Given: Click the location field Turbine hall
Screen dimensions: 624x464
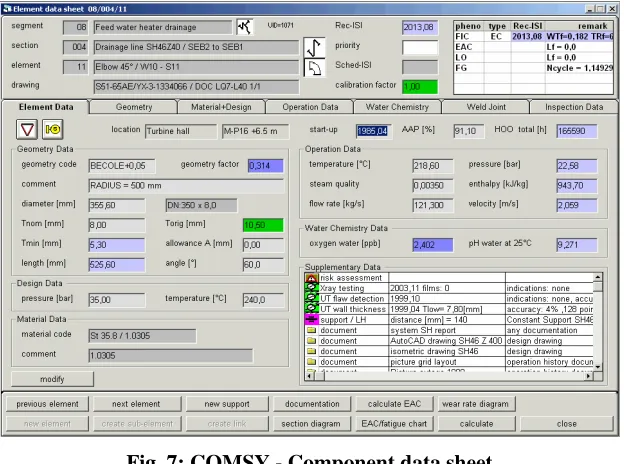Looking at the screenshot, I should click(x=181, y=131).
